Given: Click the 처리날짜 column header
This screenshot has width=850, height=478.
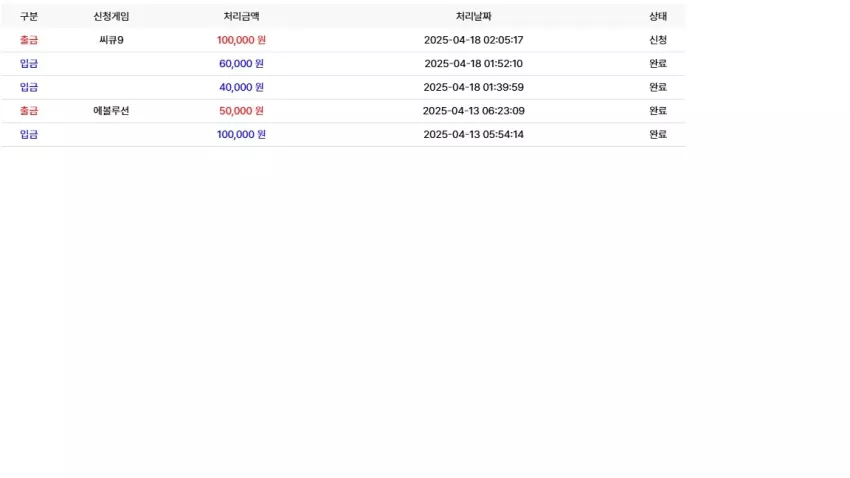Looking at the screenshot, I should pos(473,16).
